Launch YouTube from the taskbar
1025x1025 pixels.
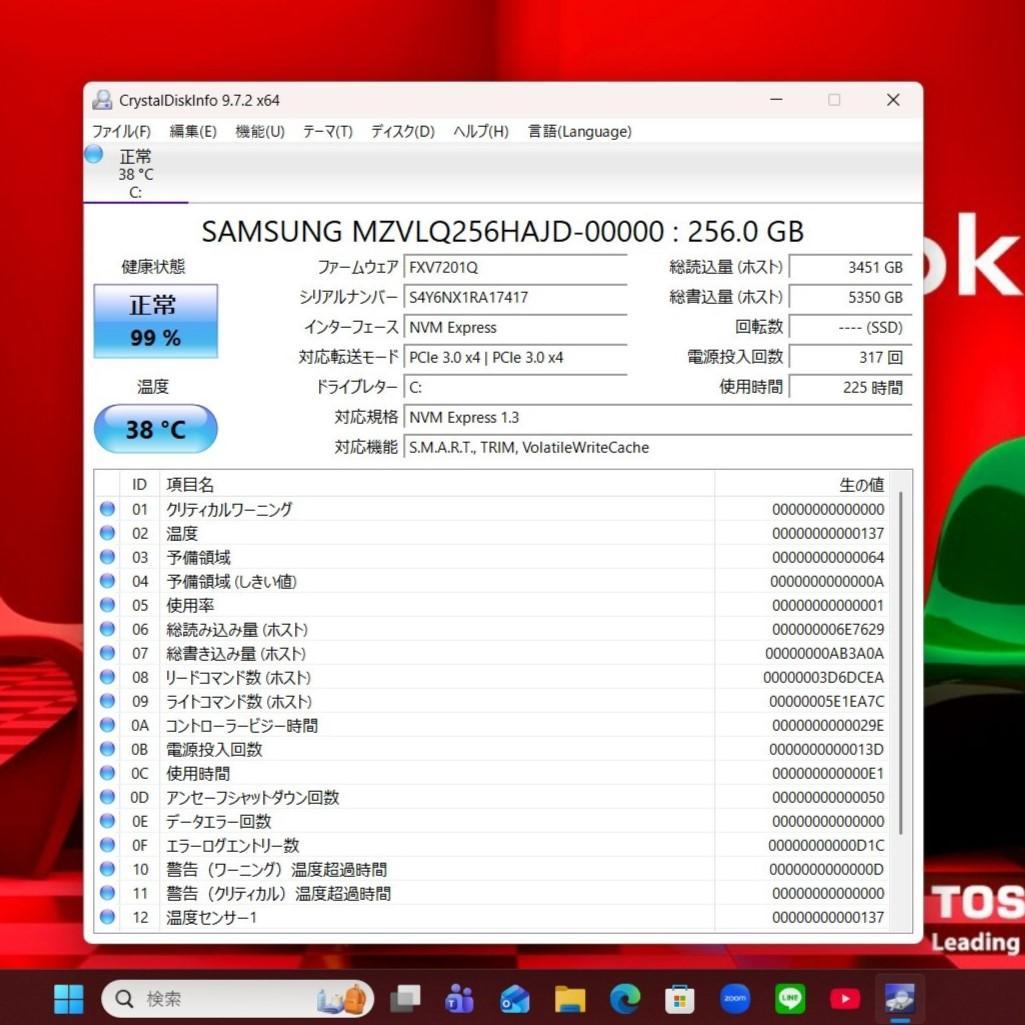845,998
